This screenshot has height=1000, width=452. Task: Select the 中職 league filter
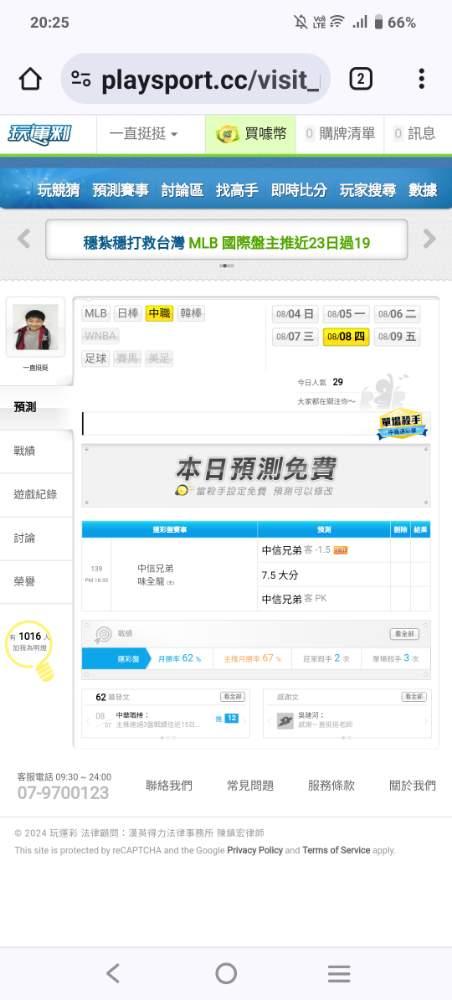coord(159,314)
